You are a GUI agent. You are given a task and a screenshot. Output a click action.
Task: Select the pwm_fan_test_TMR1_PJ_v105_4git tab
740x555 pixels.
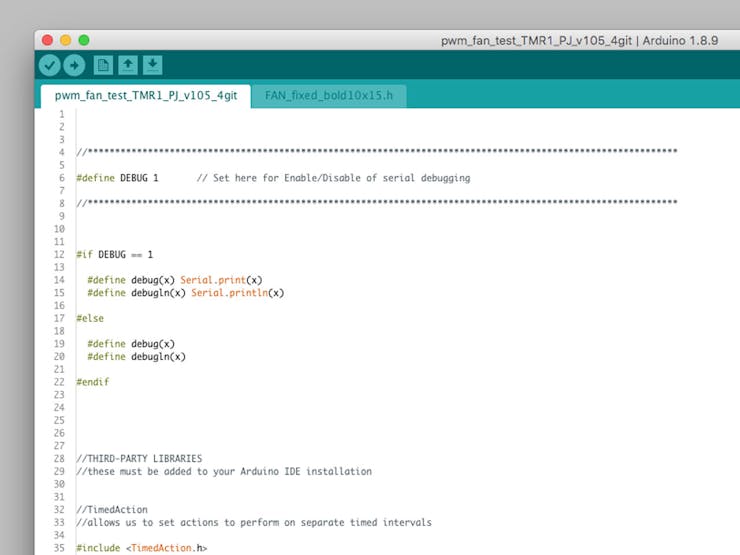click(x=146, y=96)
